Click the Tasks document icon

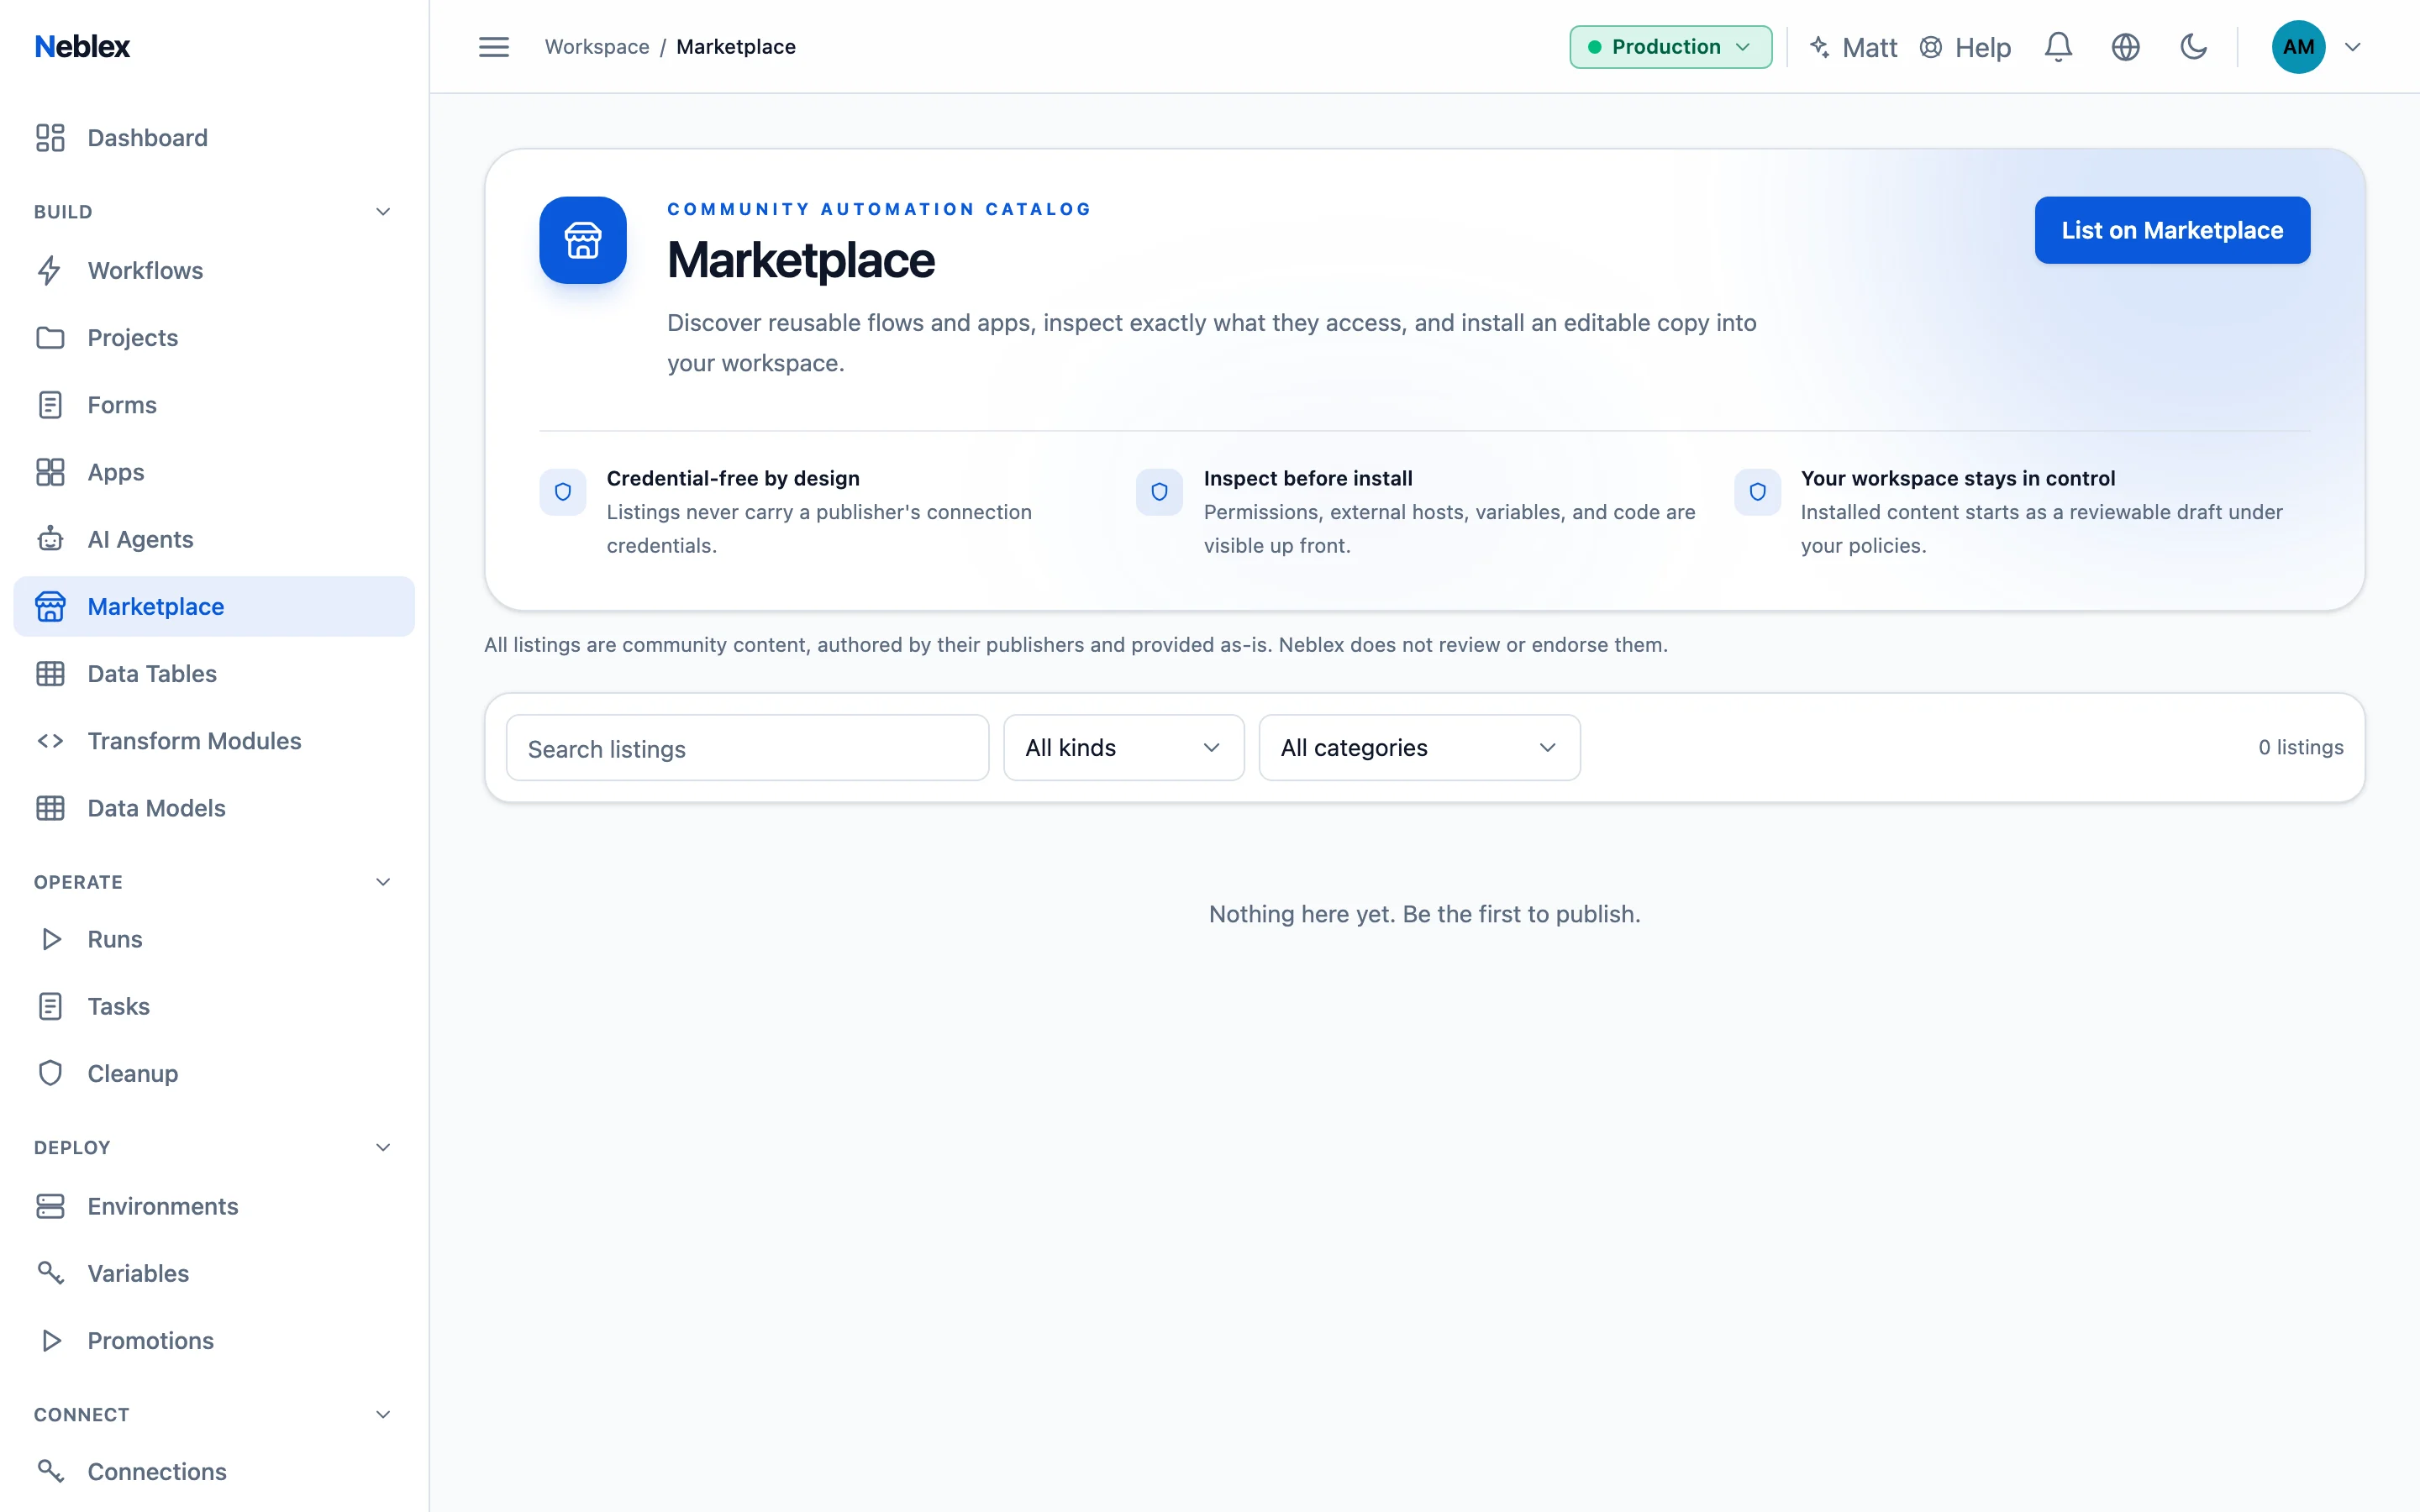click(50, 1006)
